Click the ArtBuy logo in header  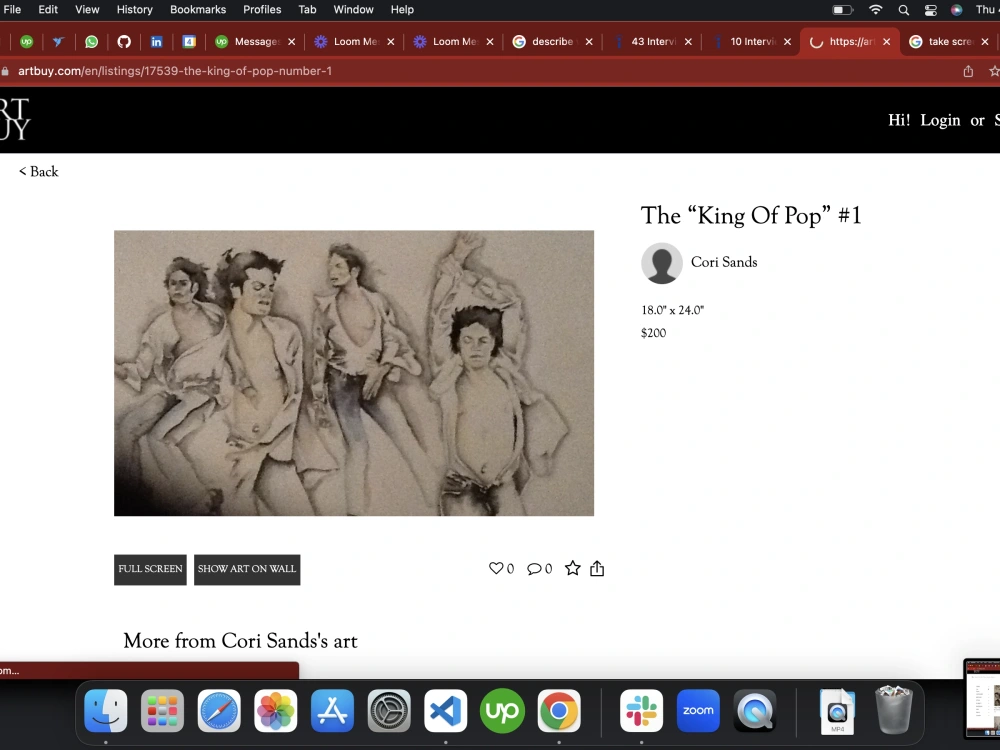click(x=13, y=119)
